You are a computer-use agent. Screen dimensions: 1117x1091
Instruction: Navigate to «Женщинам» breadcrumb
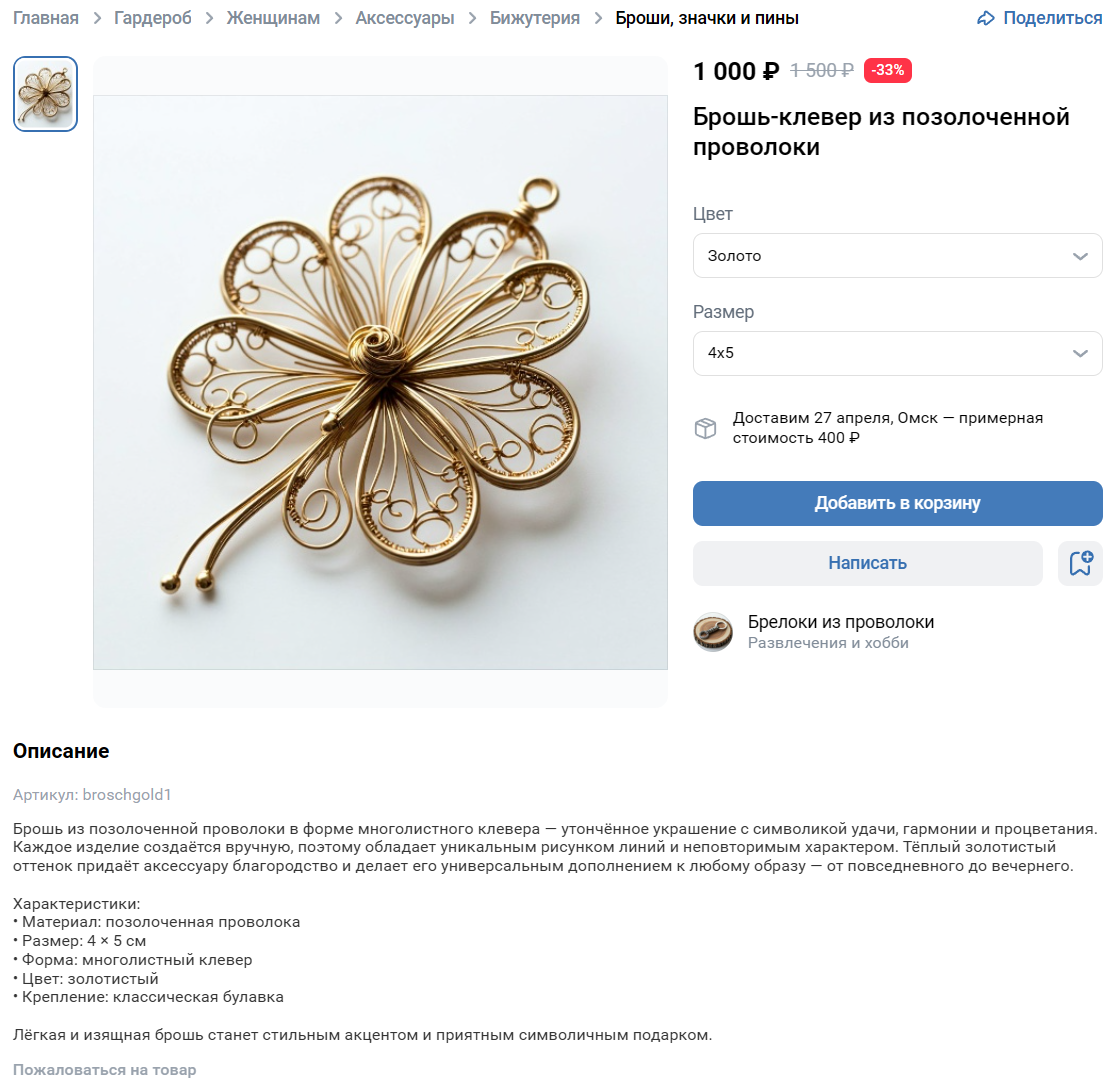point(273,18)
